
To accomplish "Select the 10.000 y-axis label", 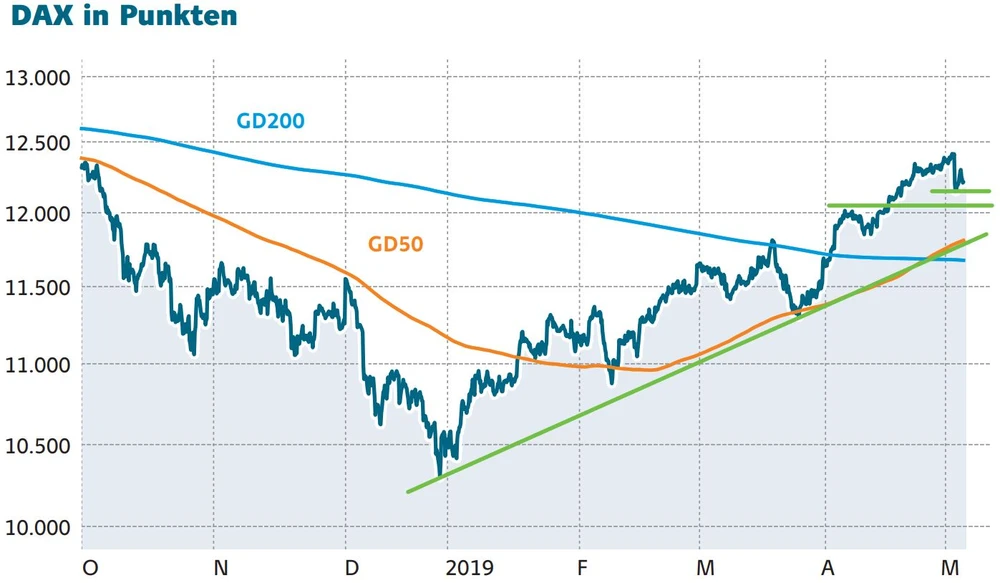I will point(40,527).
